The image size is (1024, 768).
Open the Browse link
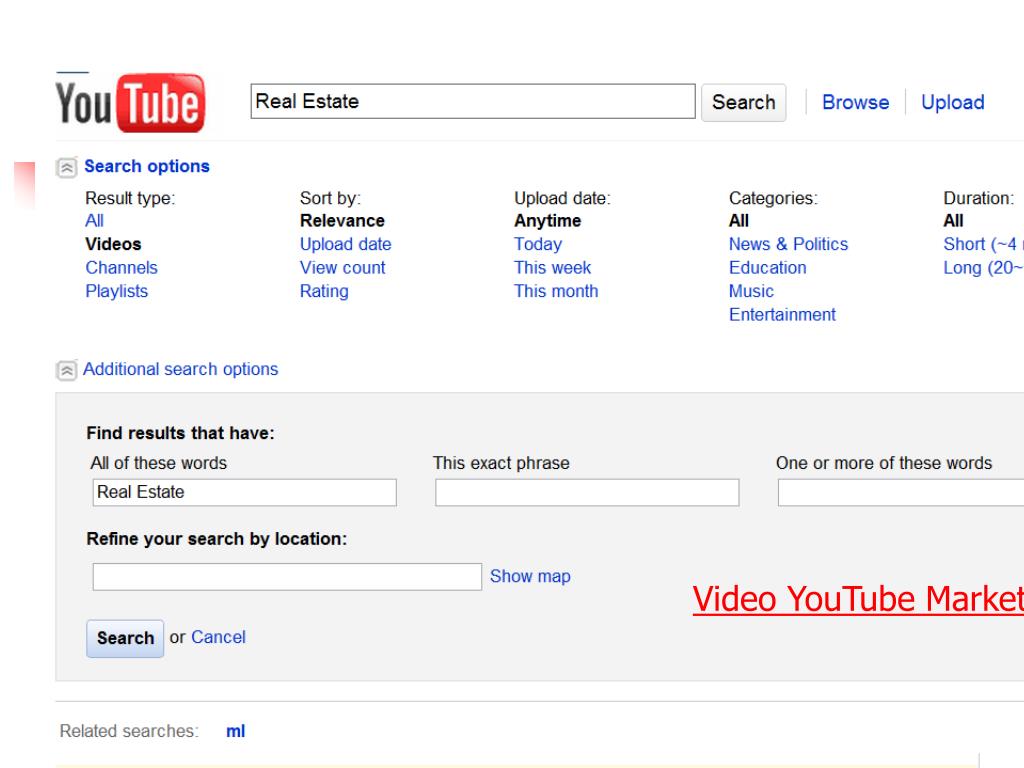[x=856, y=103]
